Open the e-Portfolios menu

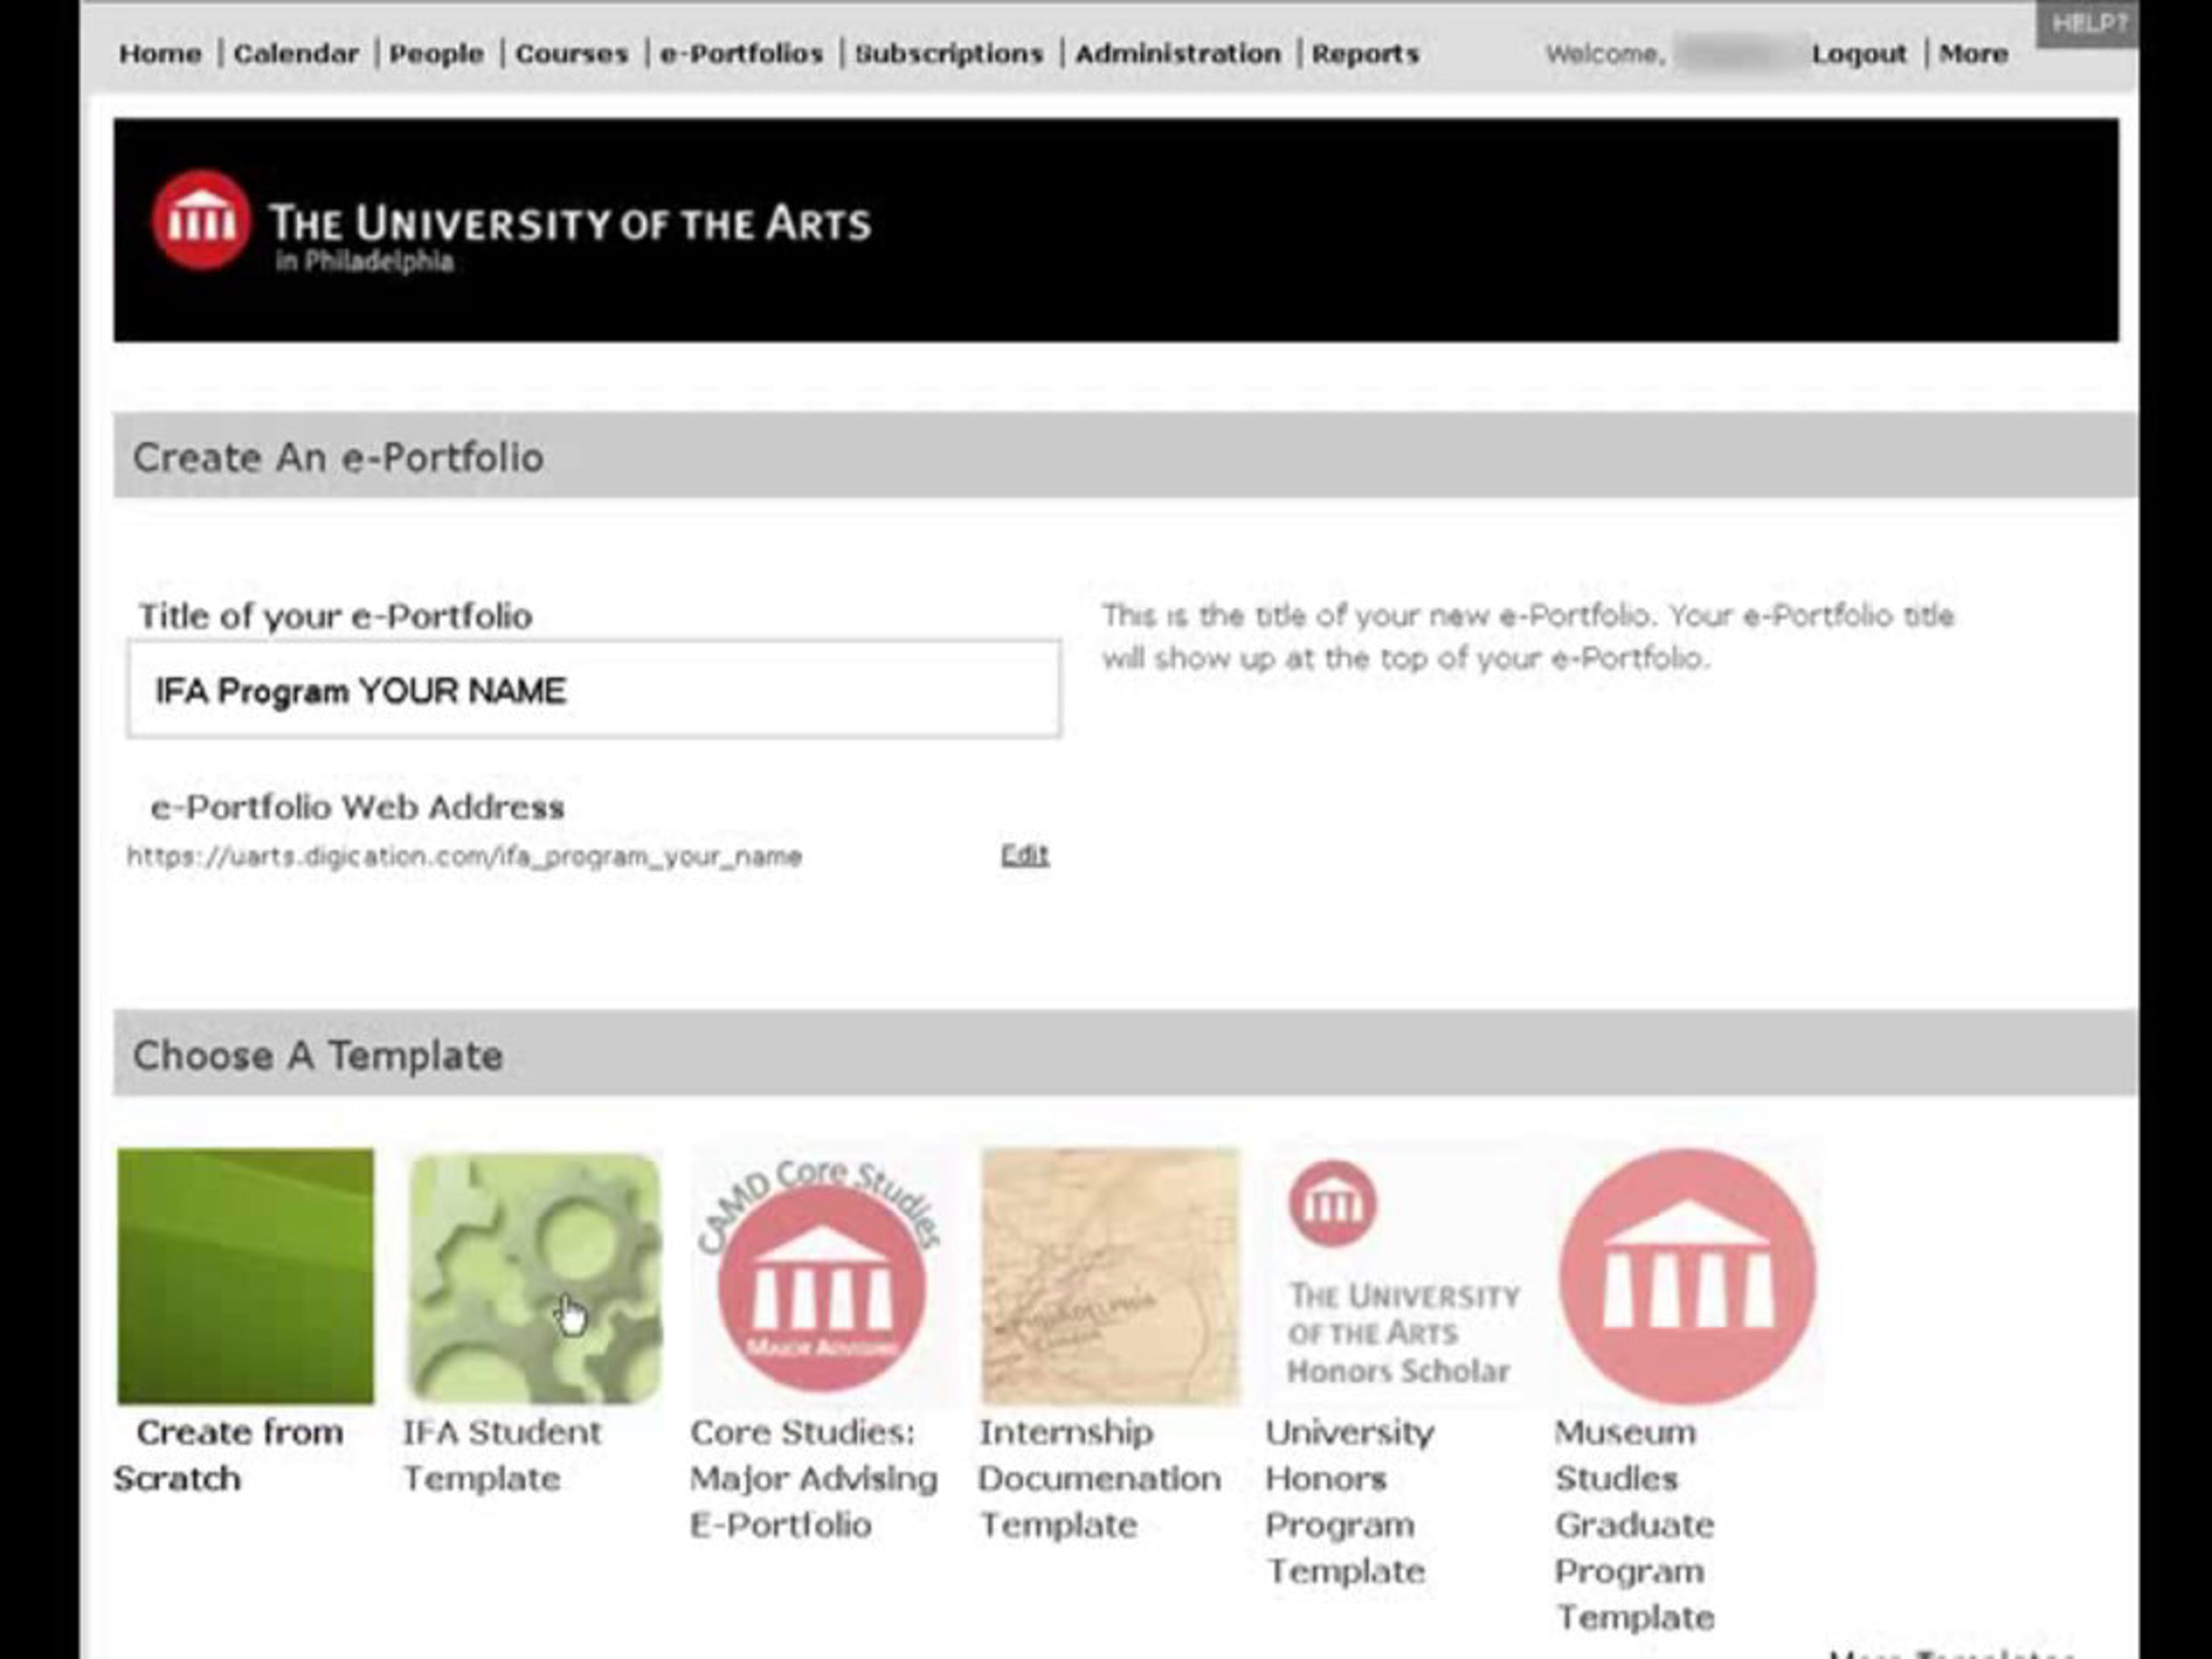tap(742, 54)
